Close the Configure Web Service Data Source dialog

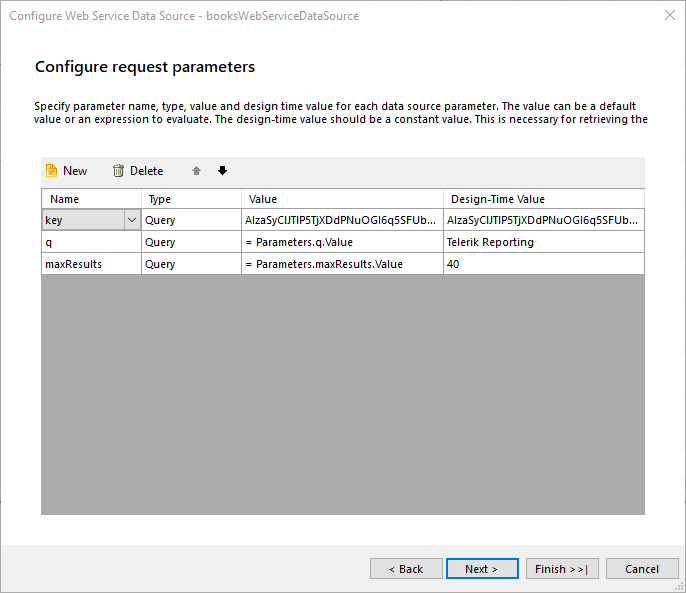(x=668, y=16)
